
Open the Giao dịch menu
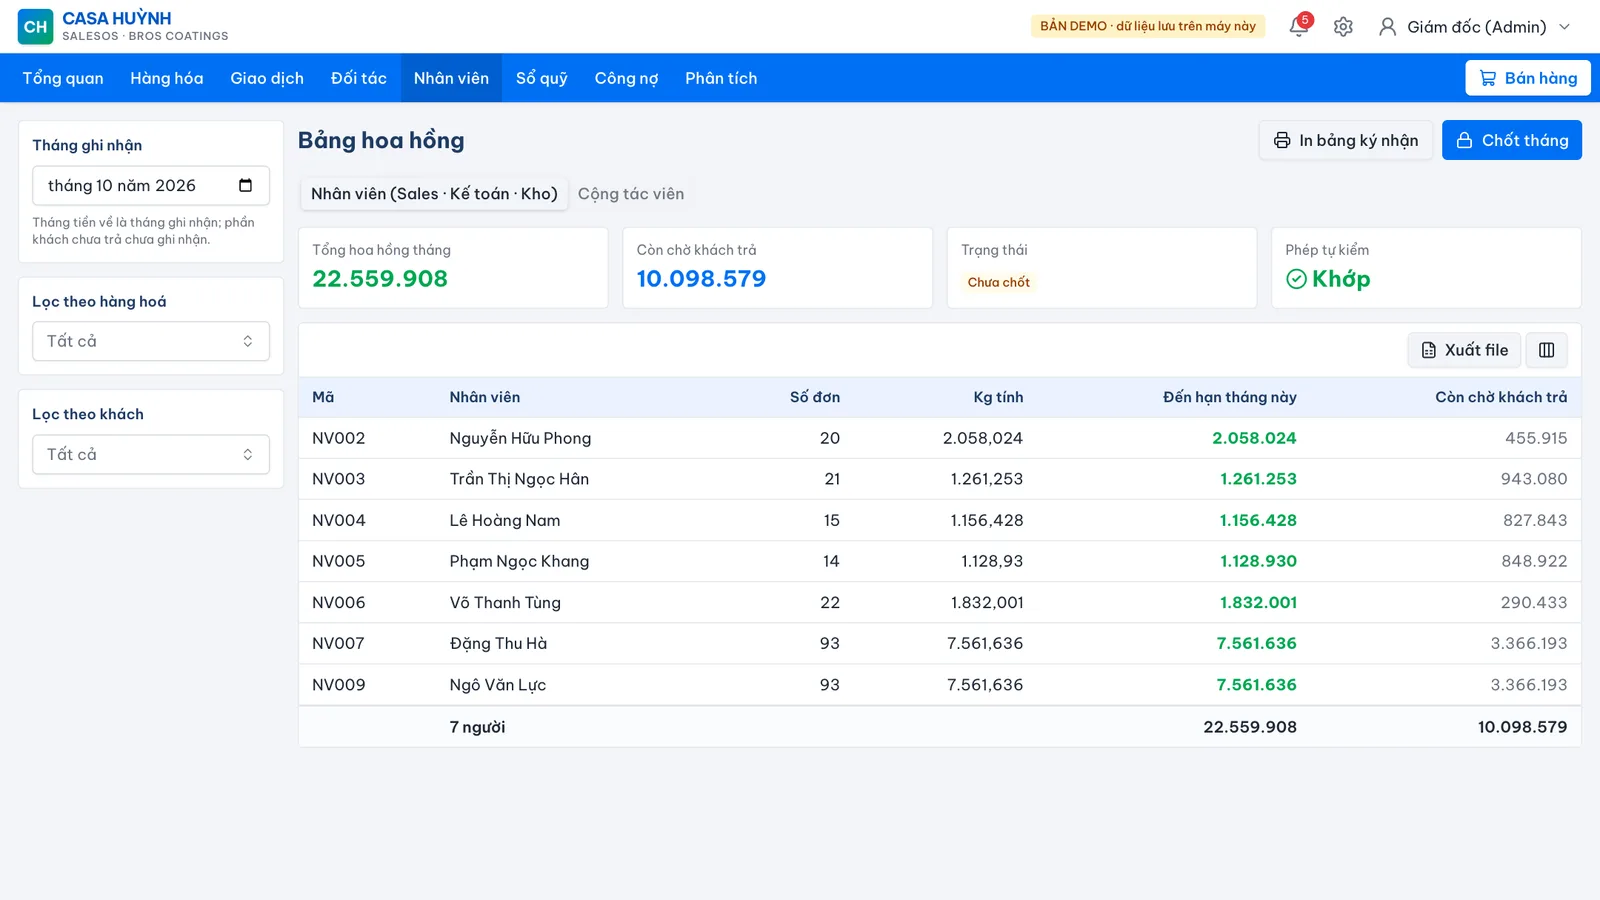[267, 78]
